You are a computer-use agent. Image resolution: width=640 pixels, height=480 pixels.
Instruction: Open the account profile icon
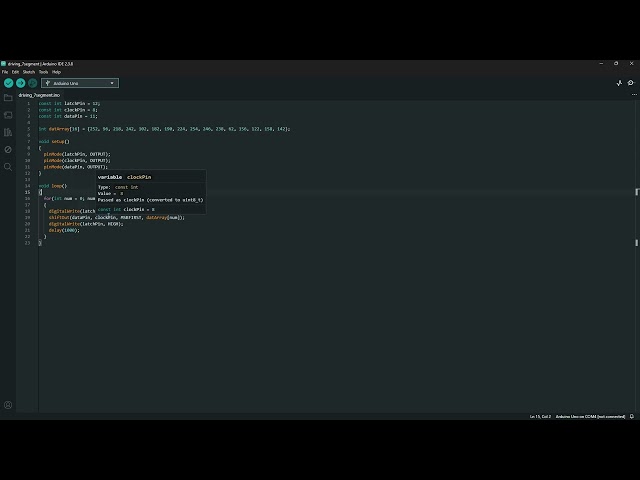[x=8, y=405]
